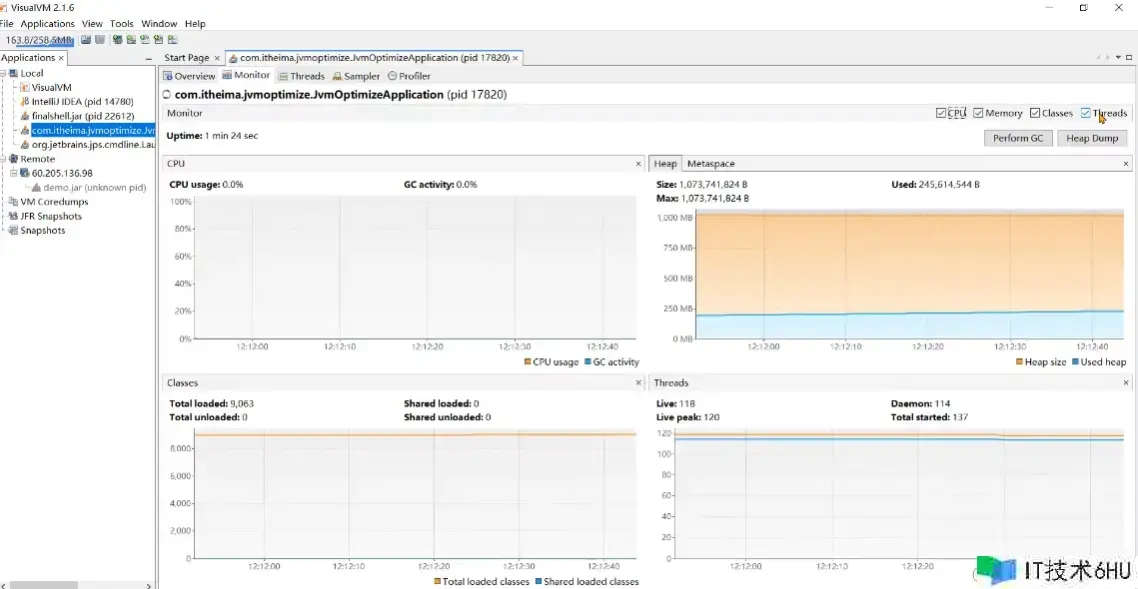Switch to the Profiler tab

click(409, 76)
